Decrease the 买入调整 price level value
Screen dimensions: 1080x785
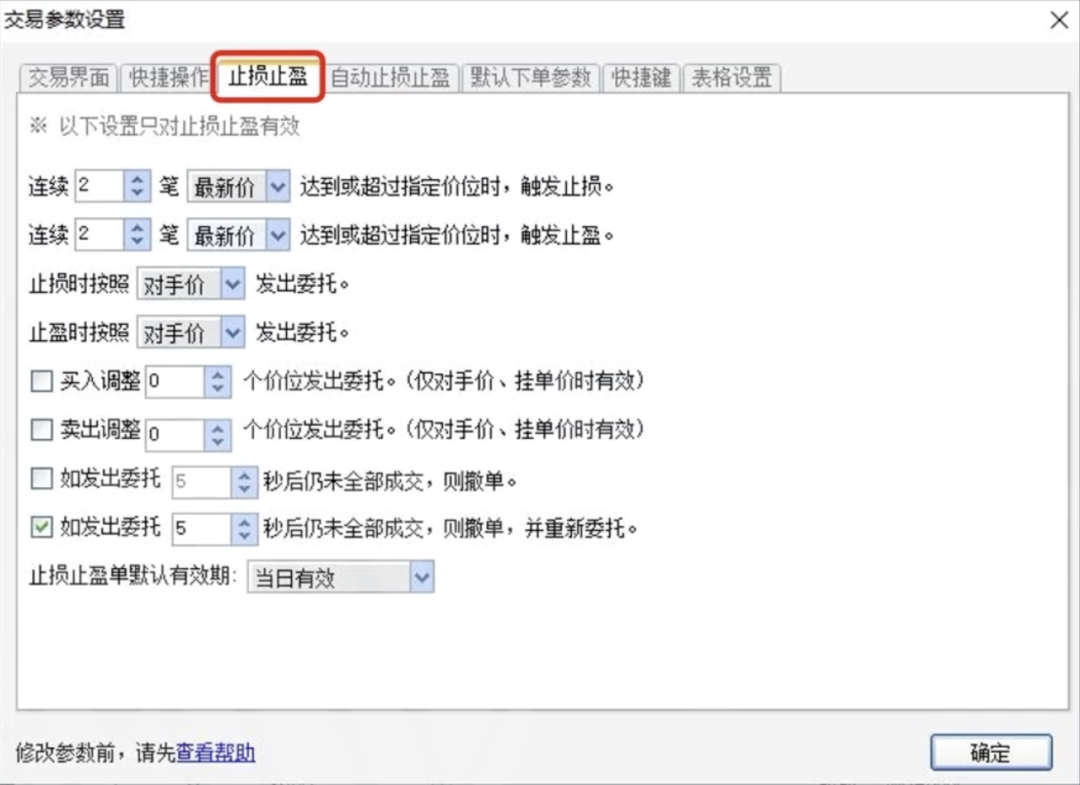(x=218, y=388)
